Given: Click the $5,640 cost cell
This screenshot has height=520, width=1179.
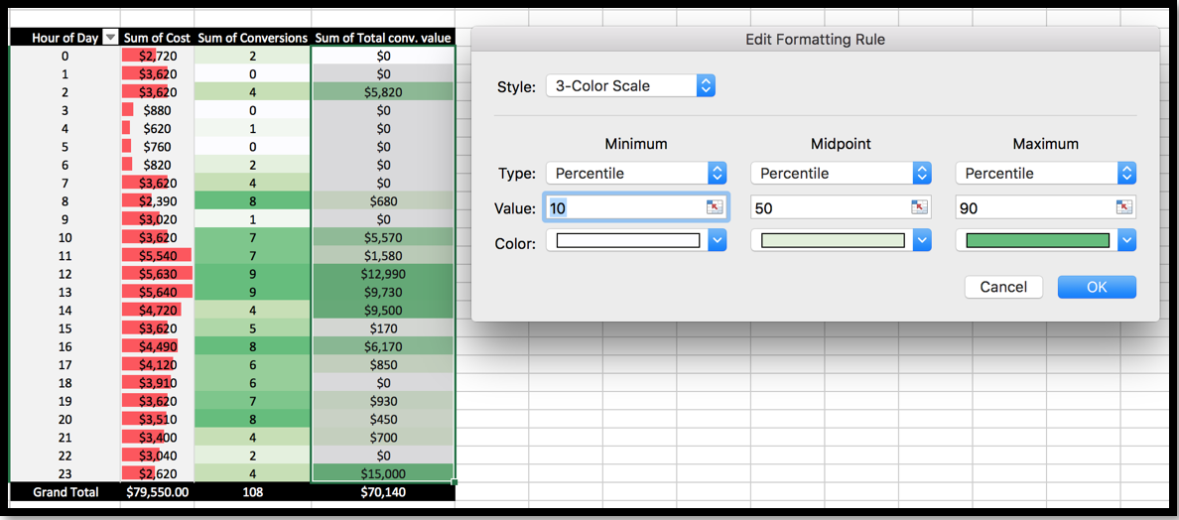Looking at the screenshot, I should 157,292.
